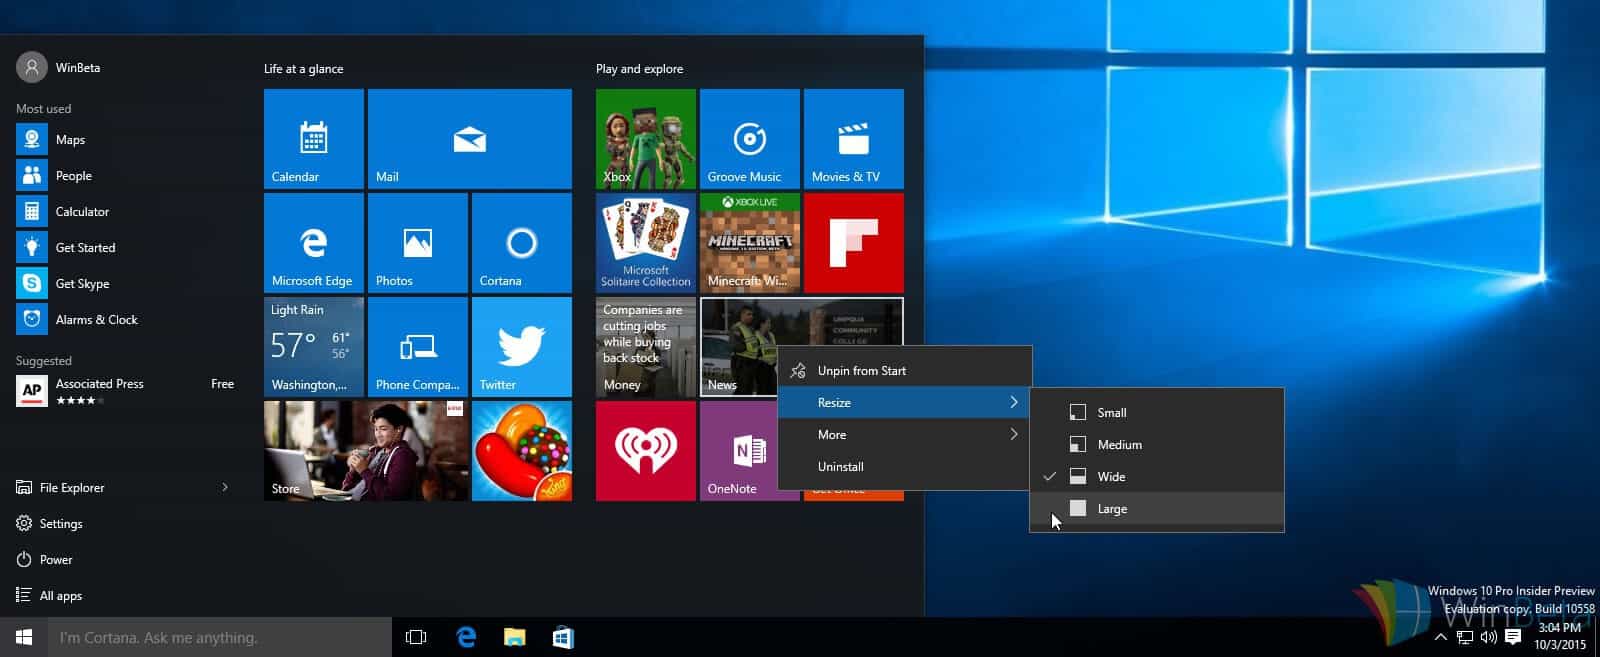Open the Calendar tile

[313, 139]
